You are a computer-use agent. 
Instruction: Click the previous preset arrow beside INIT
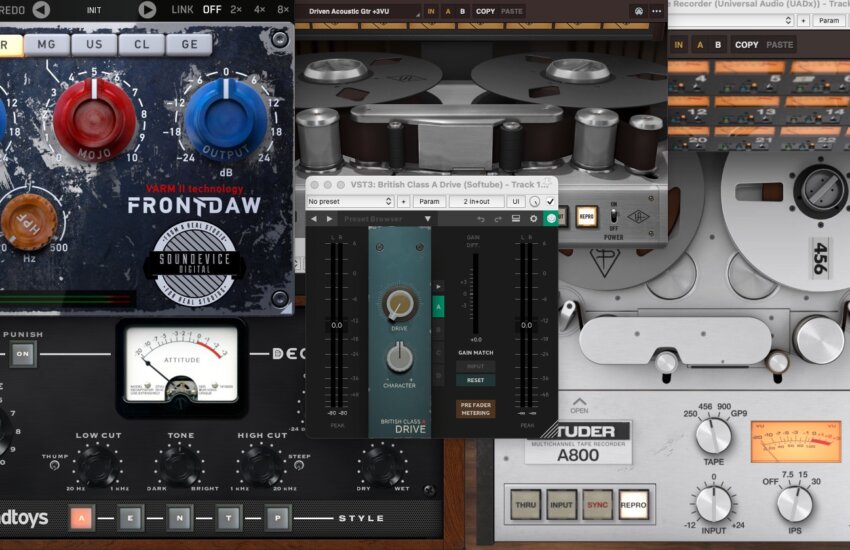(41, 10)
